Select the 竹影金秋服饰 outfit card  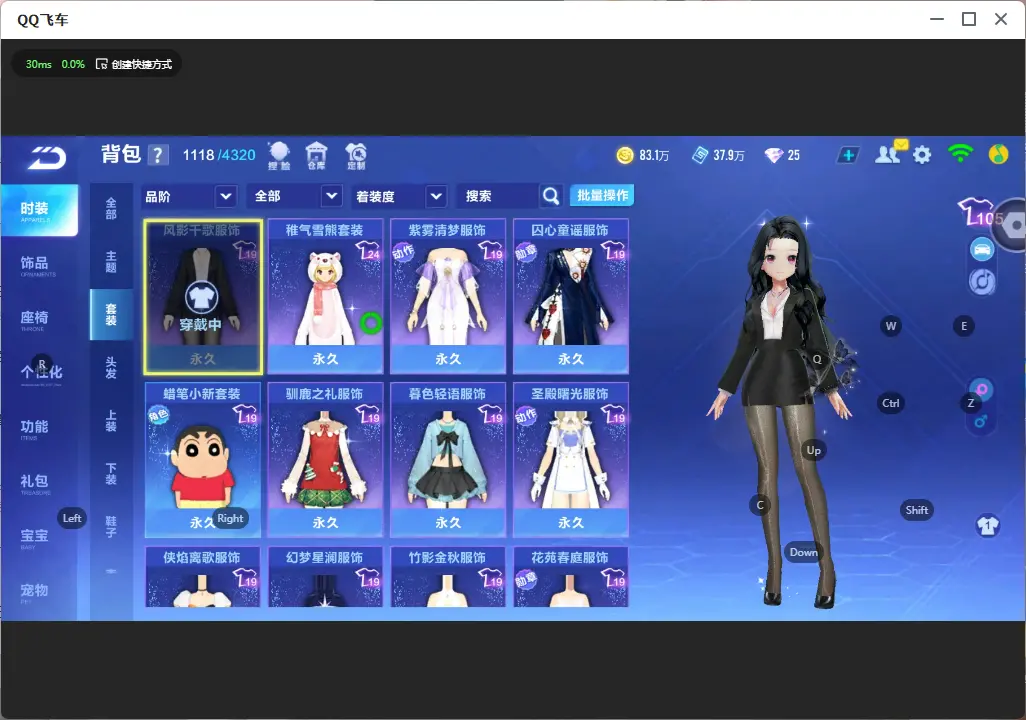click(448, 577)
